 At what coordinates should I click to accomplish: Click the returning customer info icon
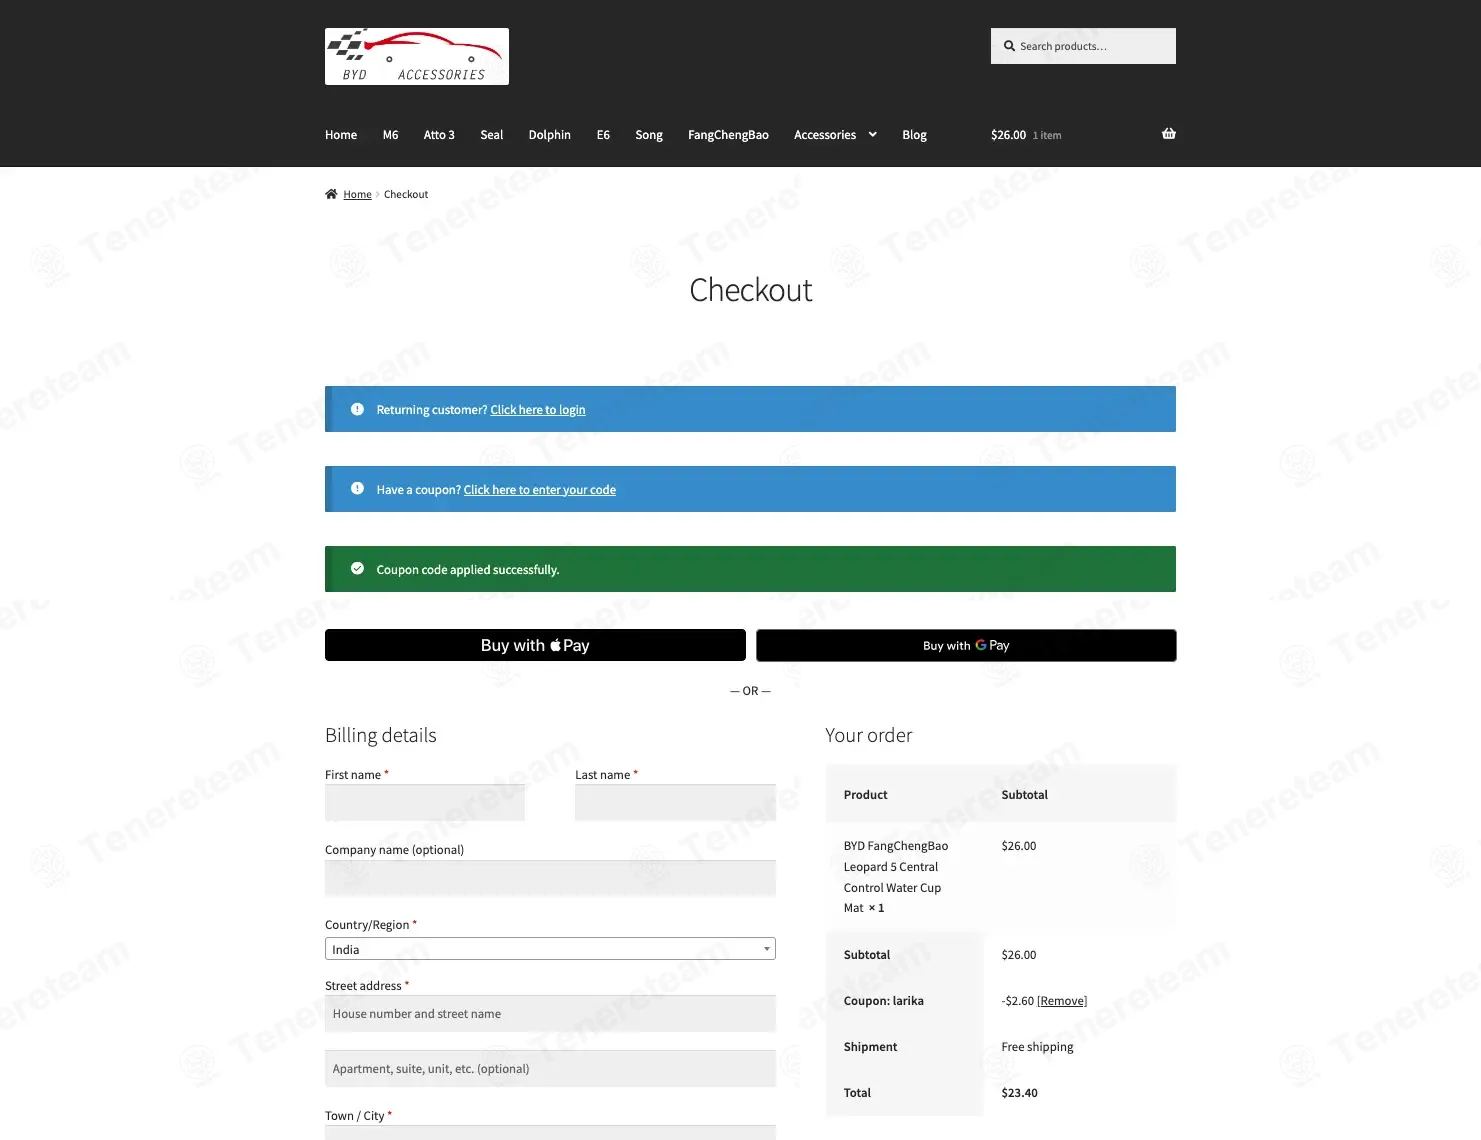point(357,409)
